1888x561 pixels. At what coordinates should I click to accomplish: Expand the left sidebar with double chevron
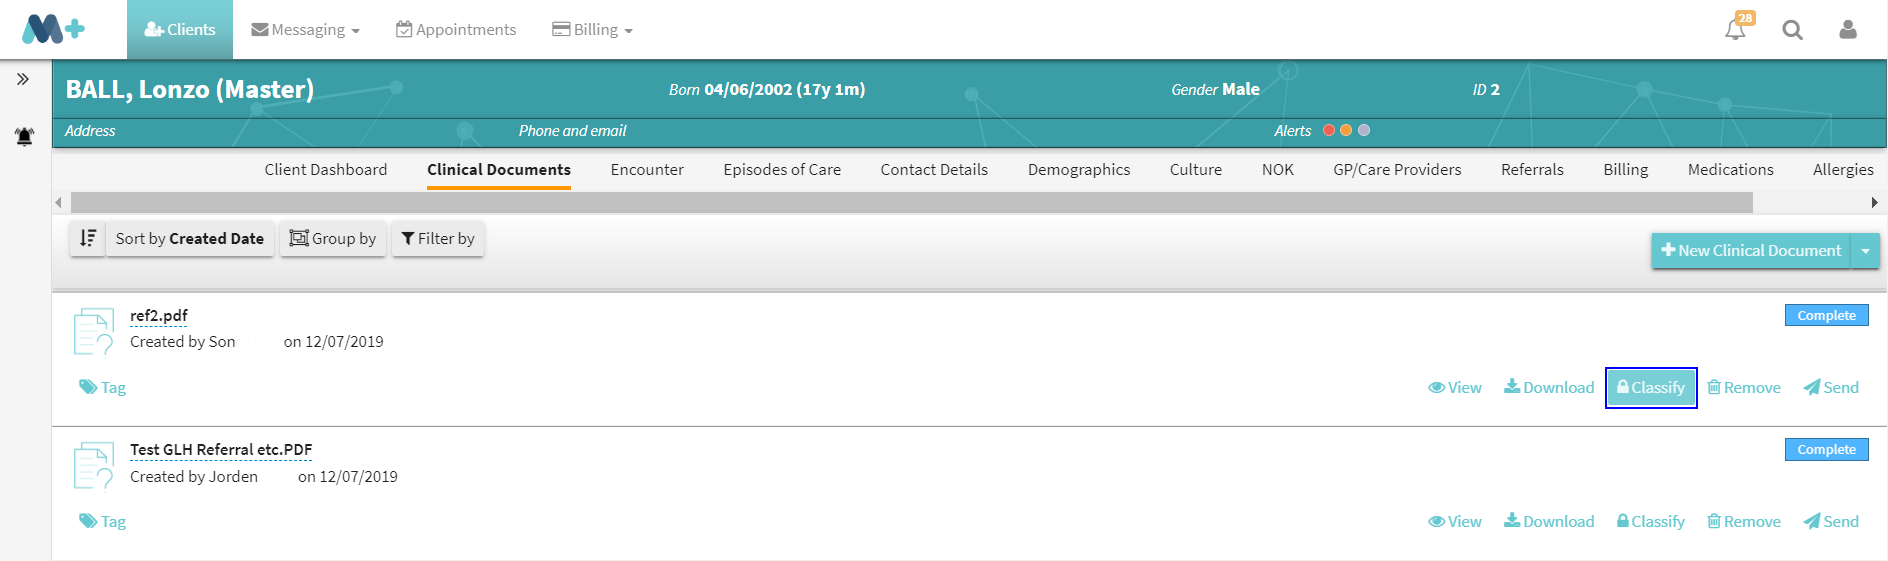point(23,79)
